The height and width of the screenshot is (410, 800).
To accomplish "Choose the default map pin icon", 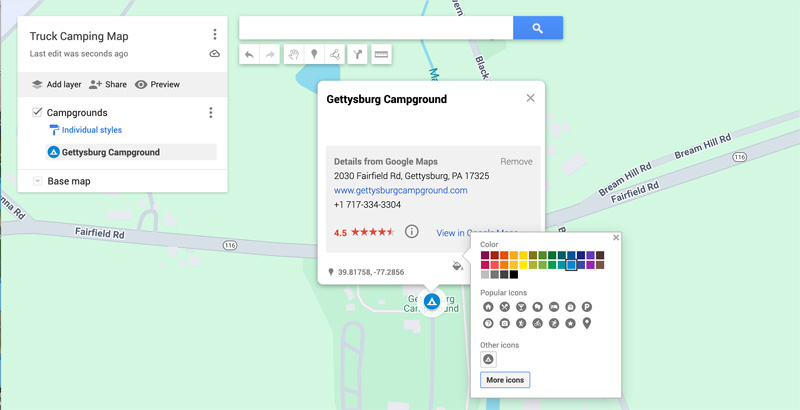I will coord(587,323).
